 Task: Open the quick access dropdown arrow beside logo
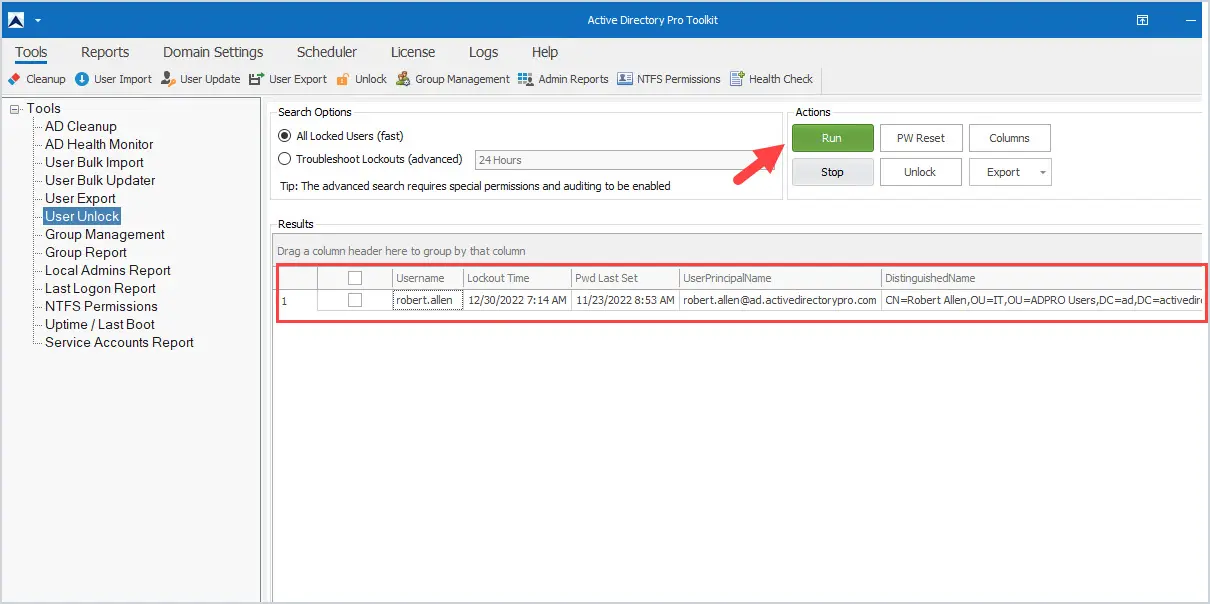click(38, 21)
